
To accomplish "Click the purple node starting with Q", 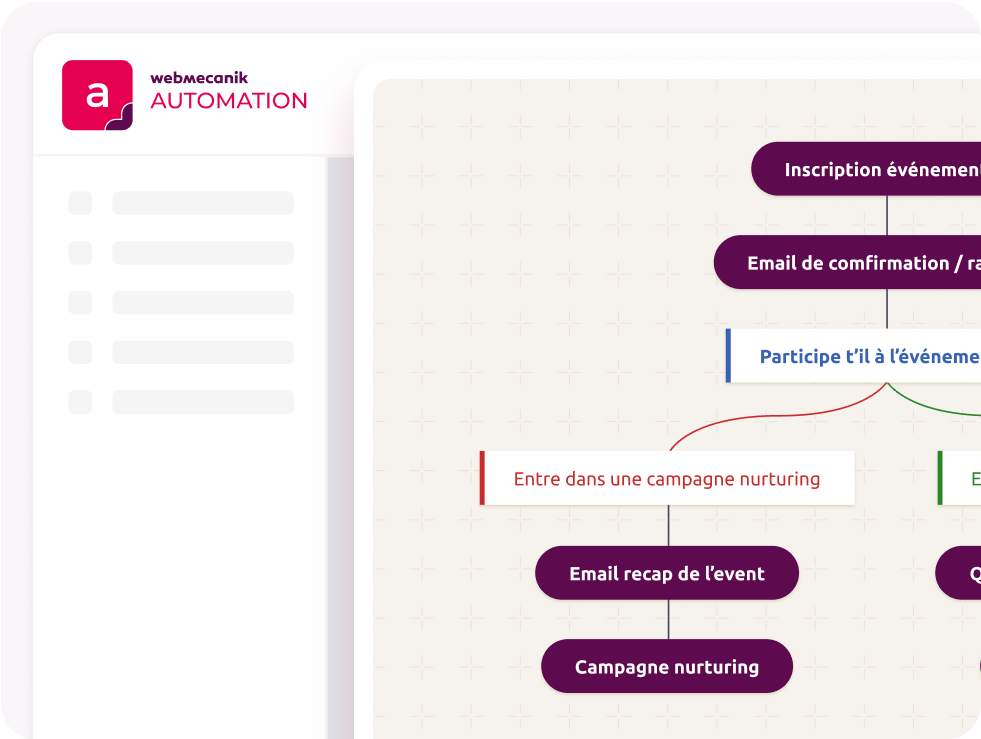I will tap(962, 573).
